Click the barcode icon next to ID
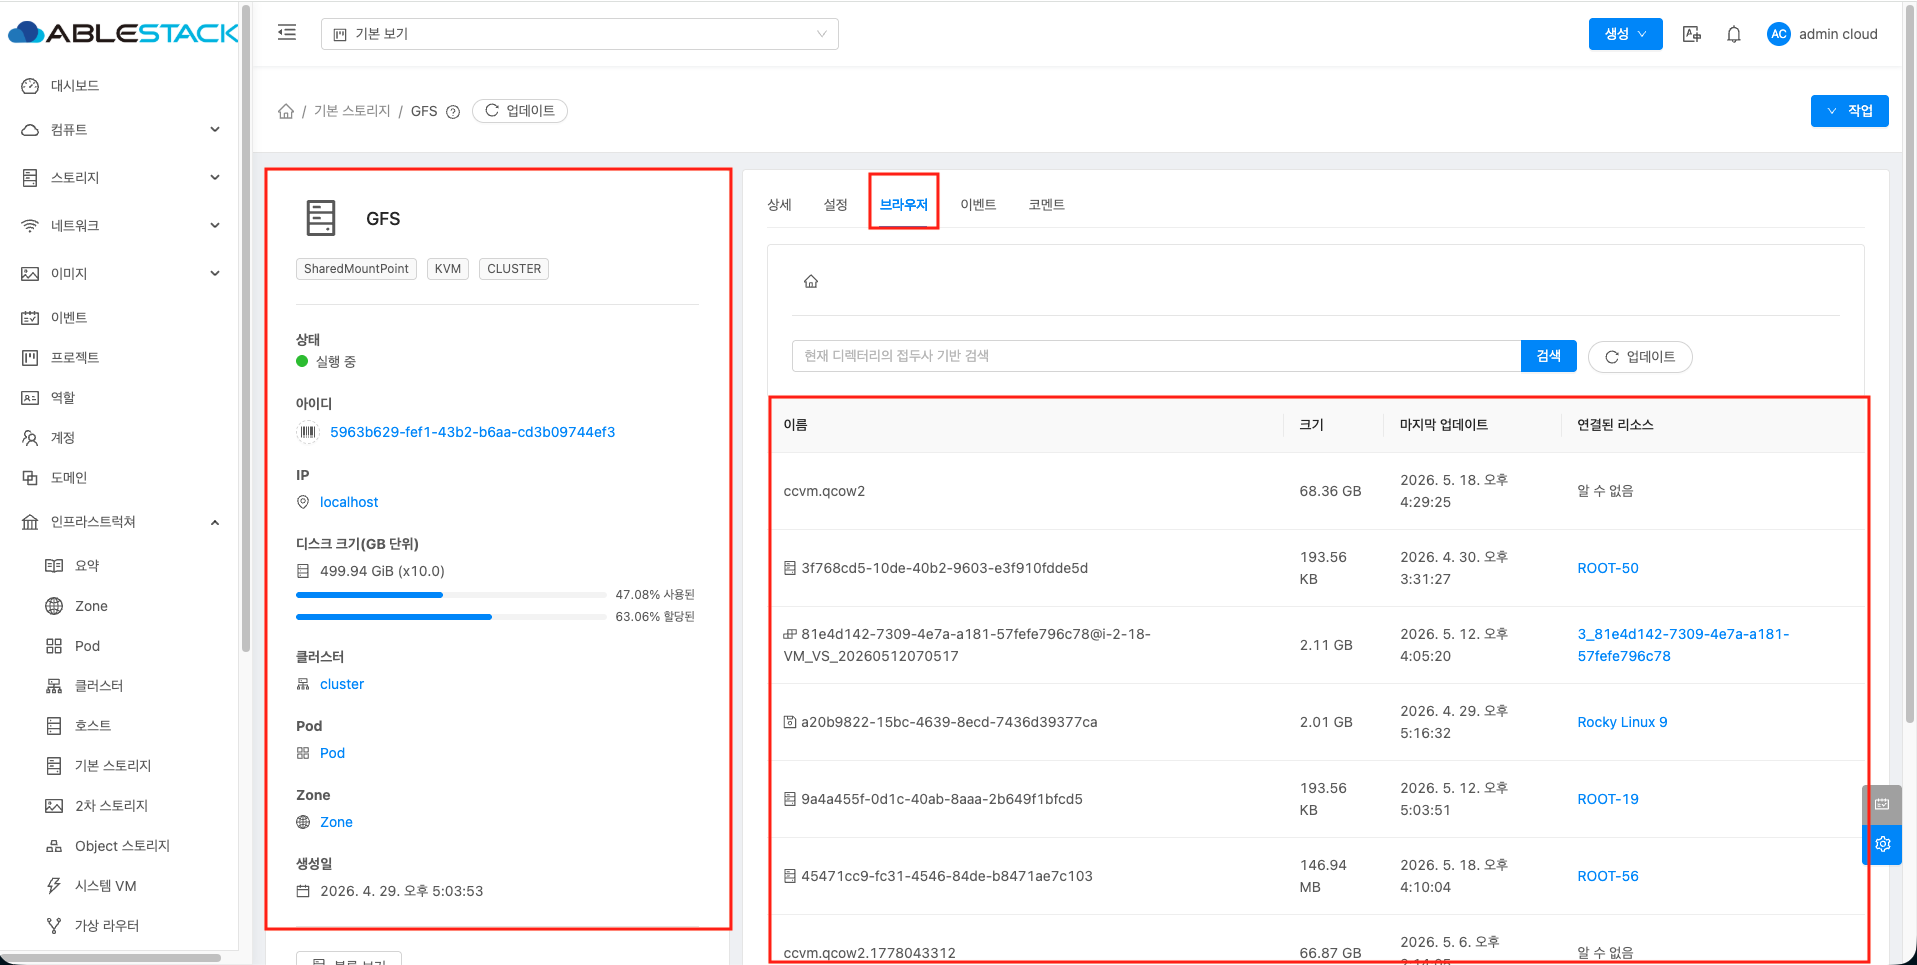The height and width of the screenshot is (965, 1917). point(308,432)
